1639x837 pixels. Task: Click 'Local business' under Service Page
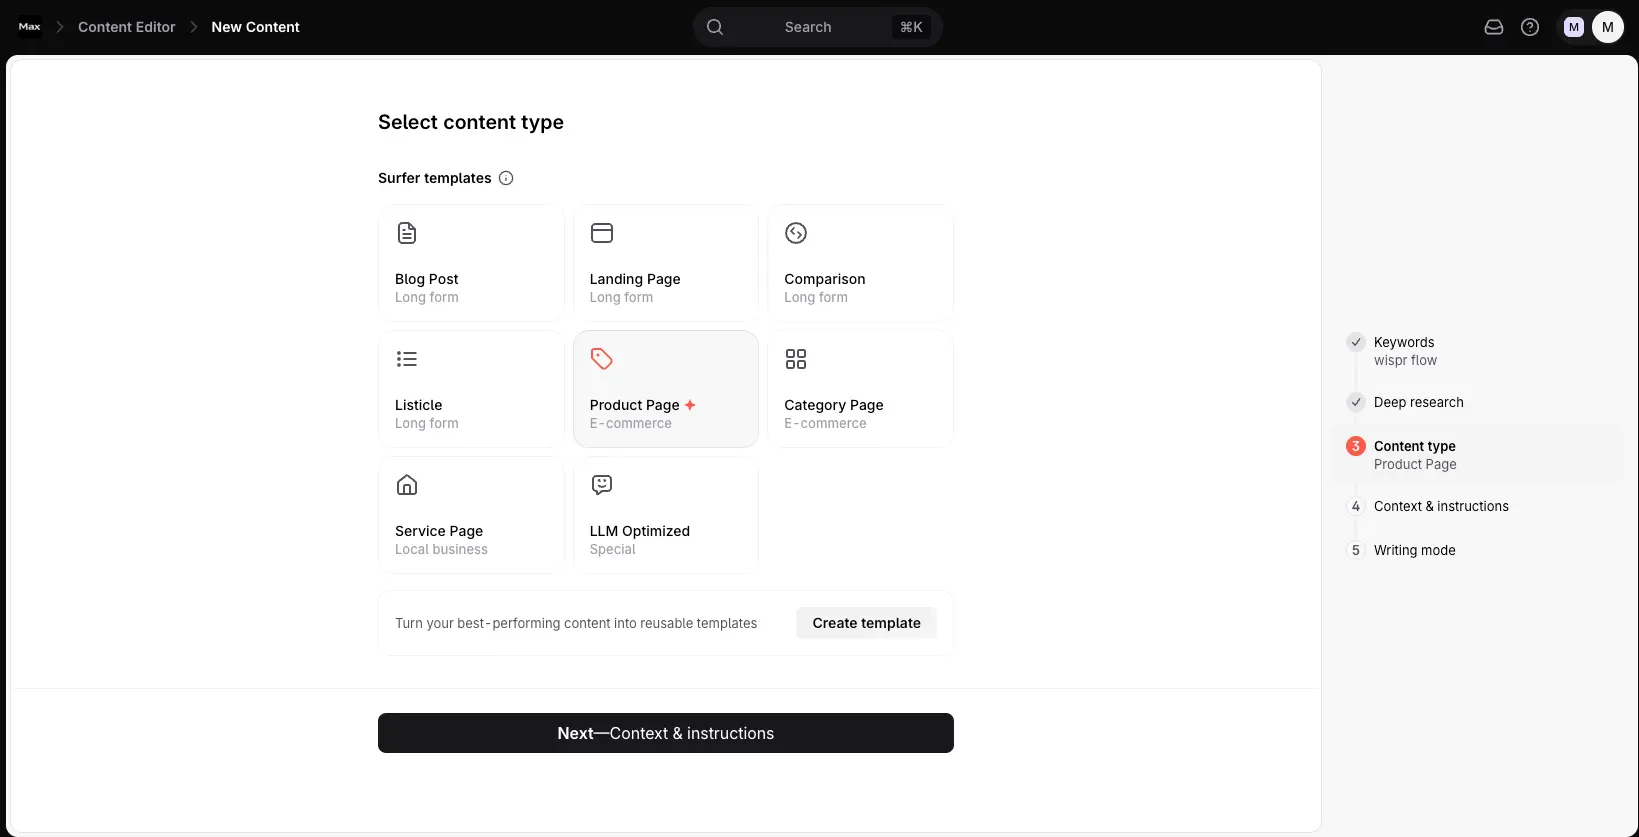[x=441, y=549]
